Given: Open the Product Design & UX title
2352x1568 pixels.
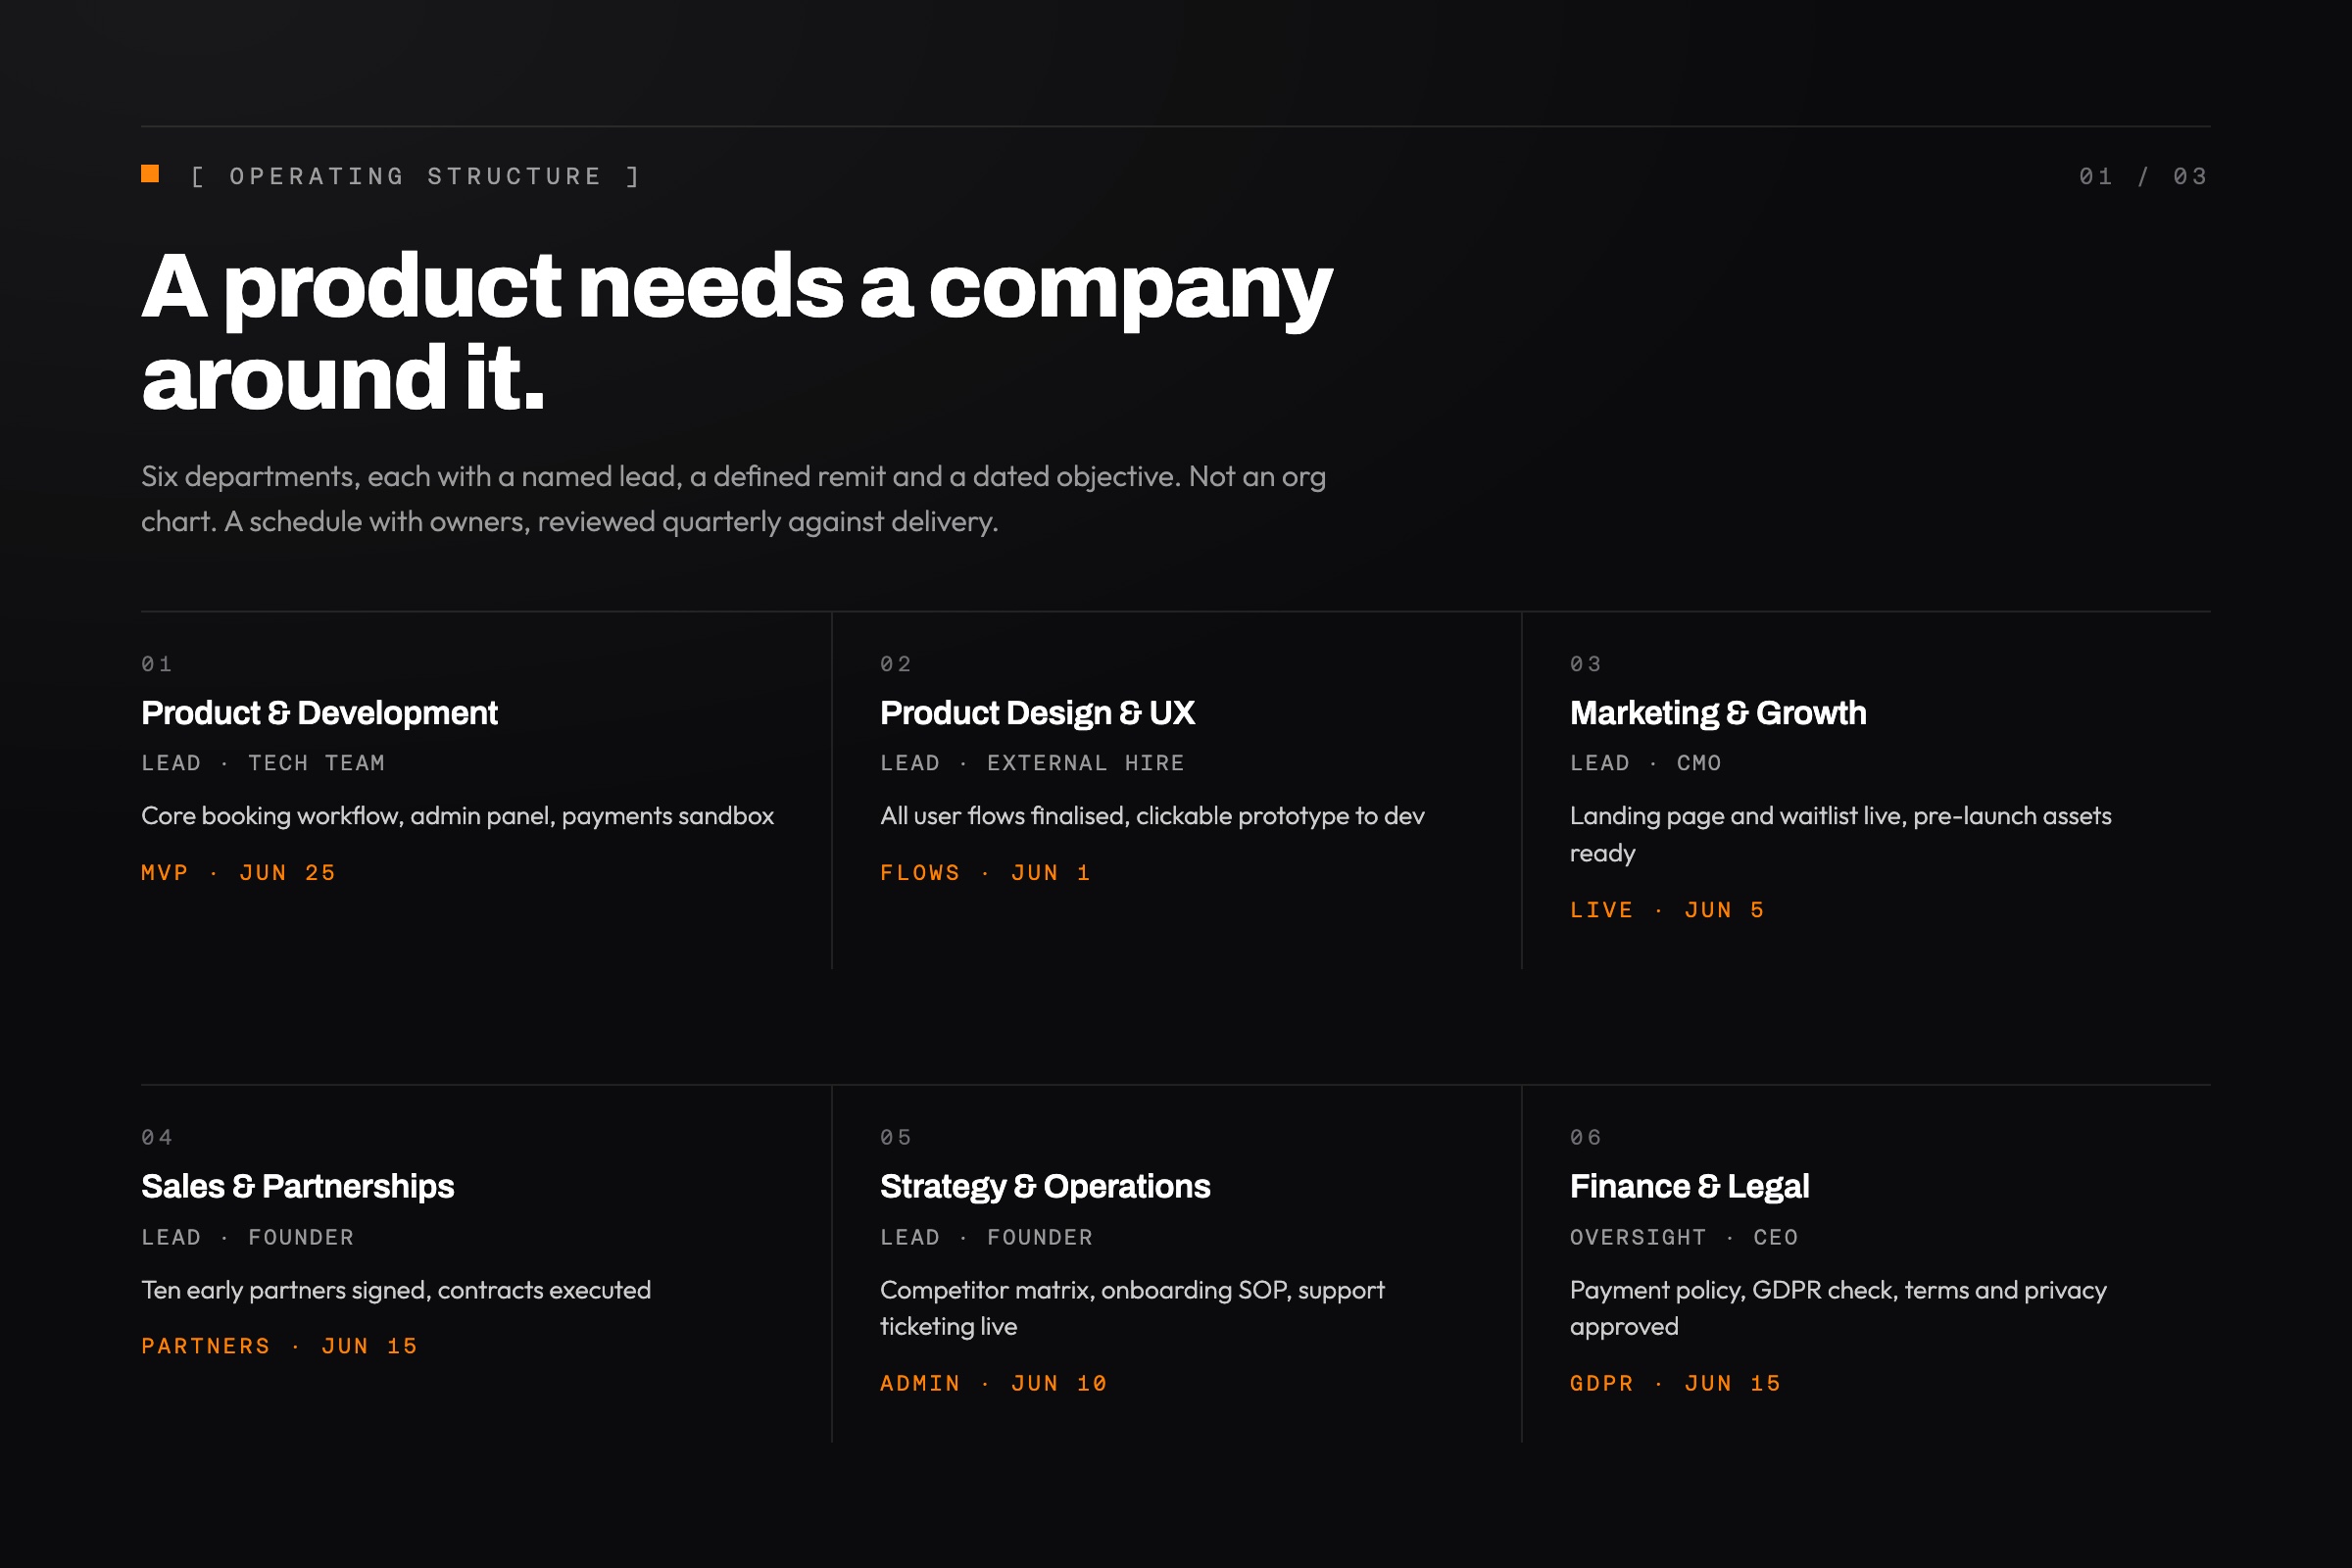Looking at the screenshot, I should coord(1037,713).
